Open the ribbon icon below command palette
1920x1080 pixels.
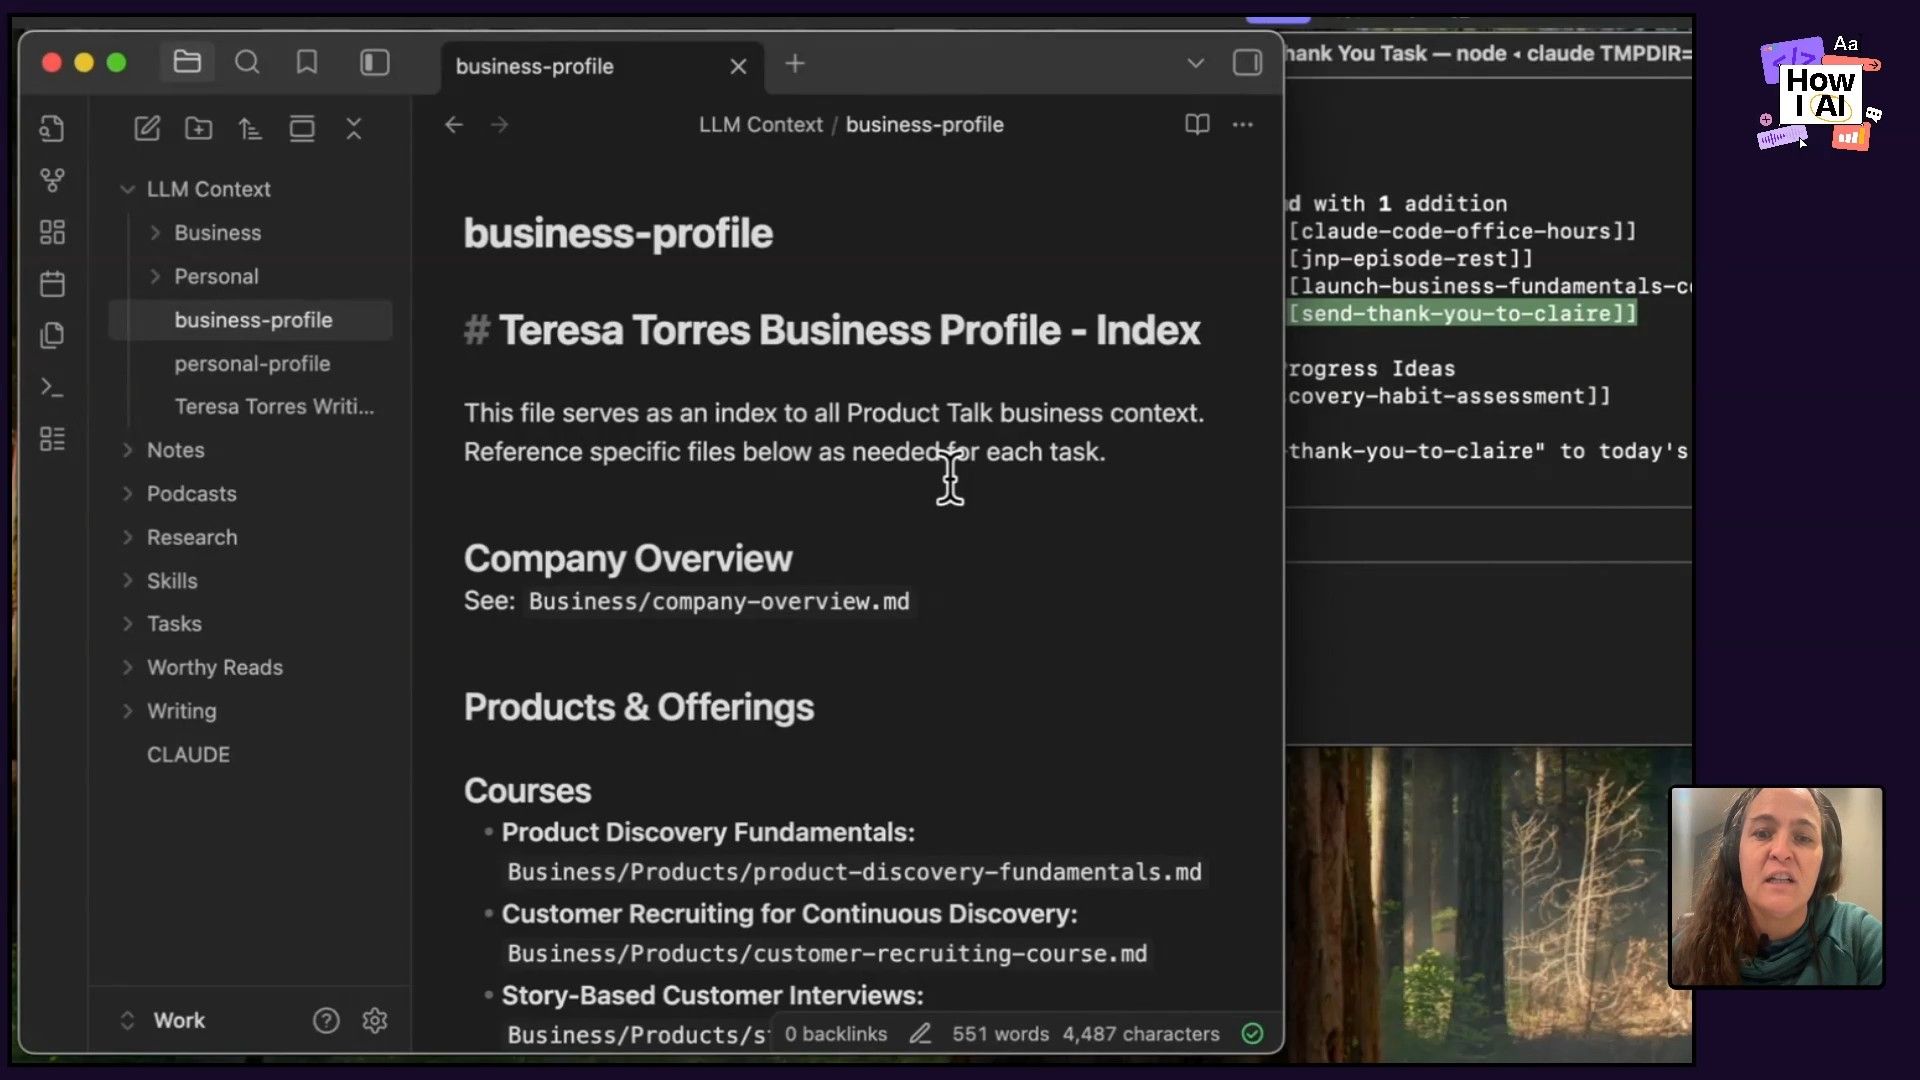coord(52,439)
